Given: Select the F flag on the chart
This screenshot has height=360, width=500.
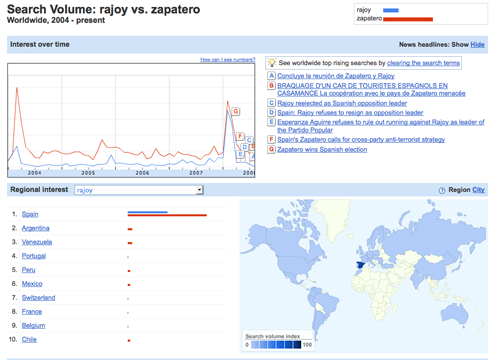Looking at the screenshot, I should (240, 136).
